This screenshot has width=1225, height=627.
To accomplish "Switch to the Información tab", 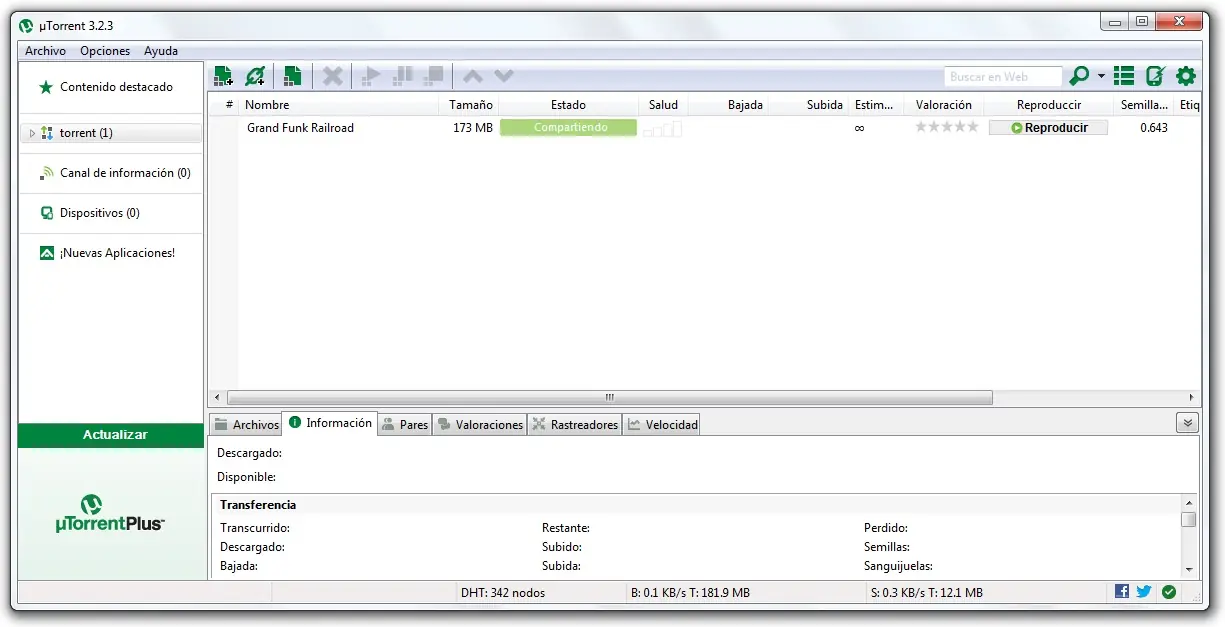I will (329, 423).
